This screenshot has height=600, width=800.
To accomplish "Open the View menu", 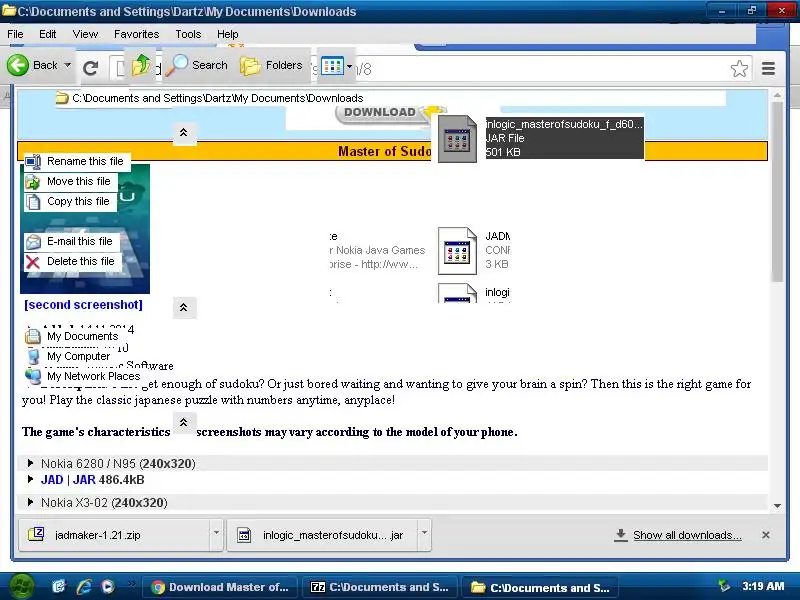I will point(85,34).
